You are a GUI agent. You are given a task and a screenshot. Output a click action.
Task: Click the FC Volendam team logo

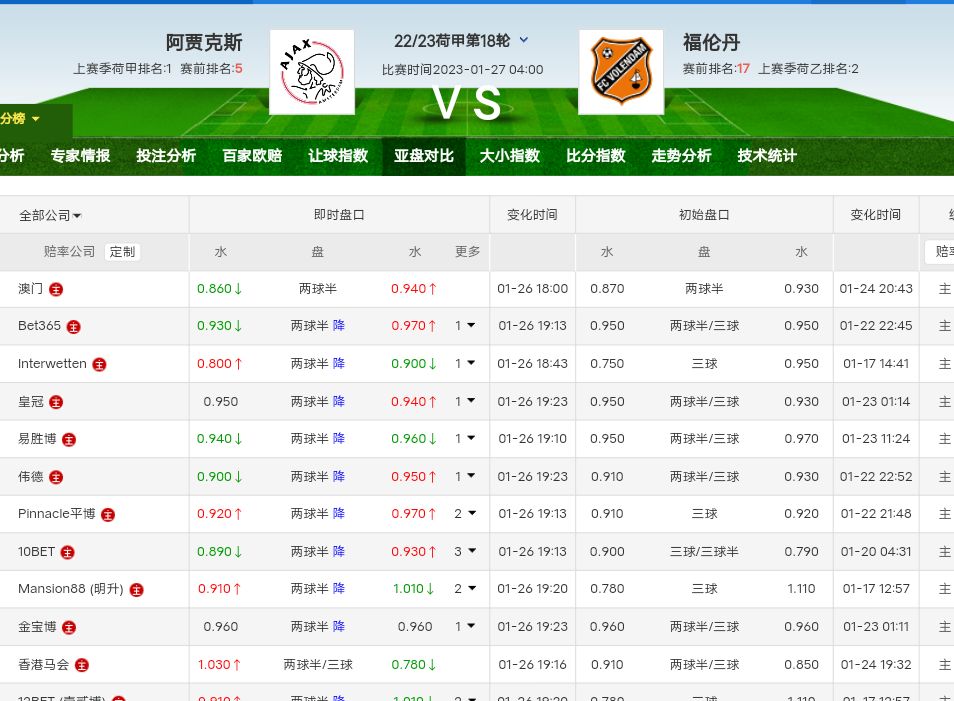pos(620,72)
